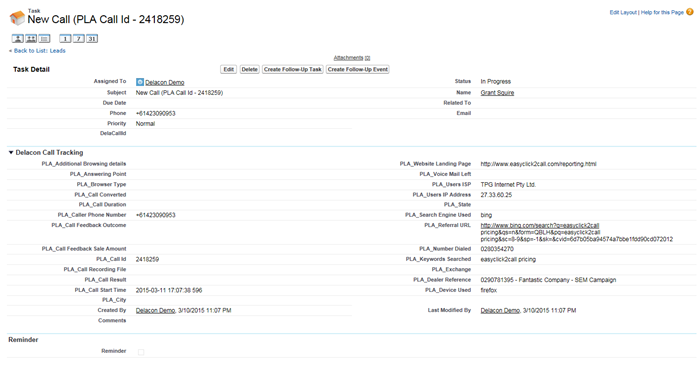
Task: Click the PLA_Voice Mail Left label
Action: 445,174
